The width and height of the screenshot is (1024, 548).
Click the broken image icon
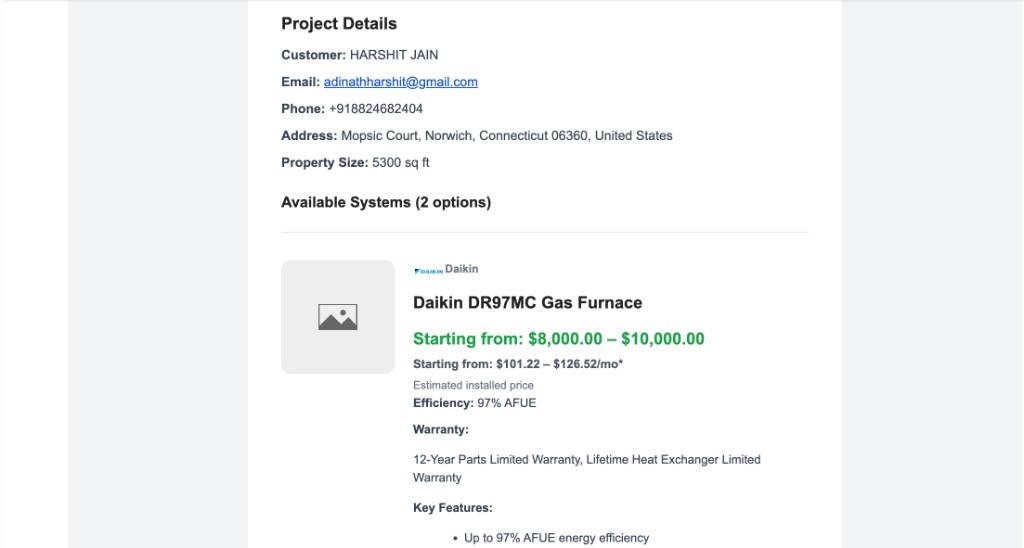tap(338, 317)
